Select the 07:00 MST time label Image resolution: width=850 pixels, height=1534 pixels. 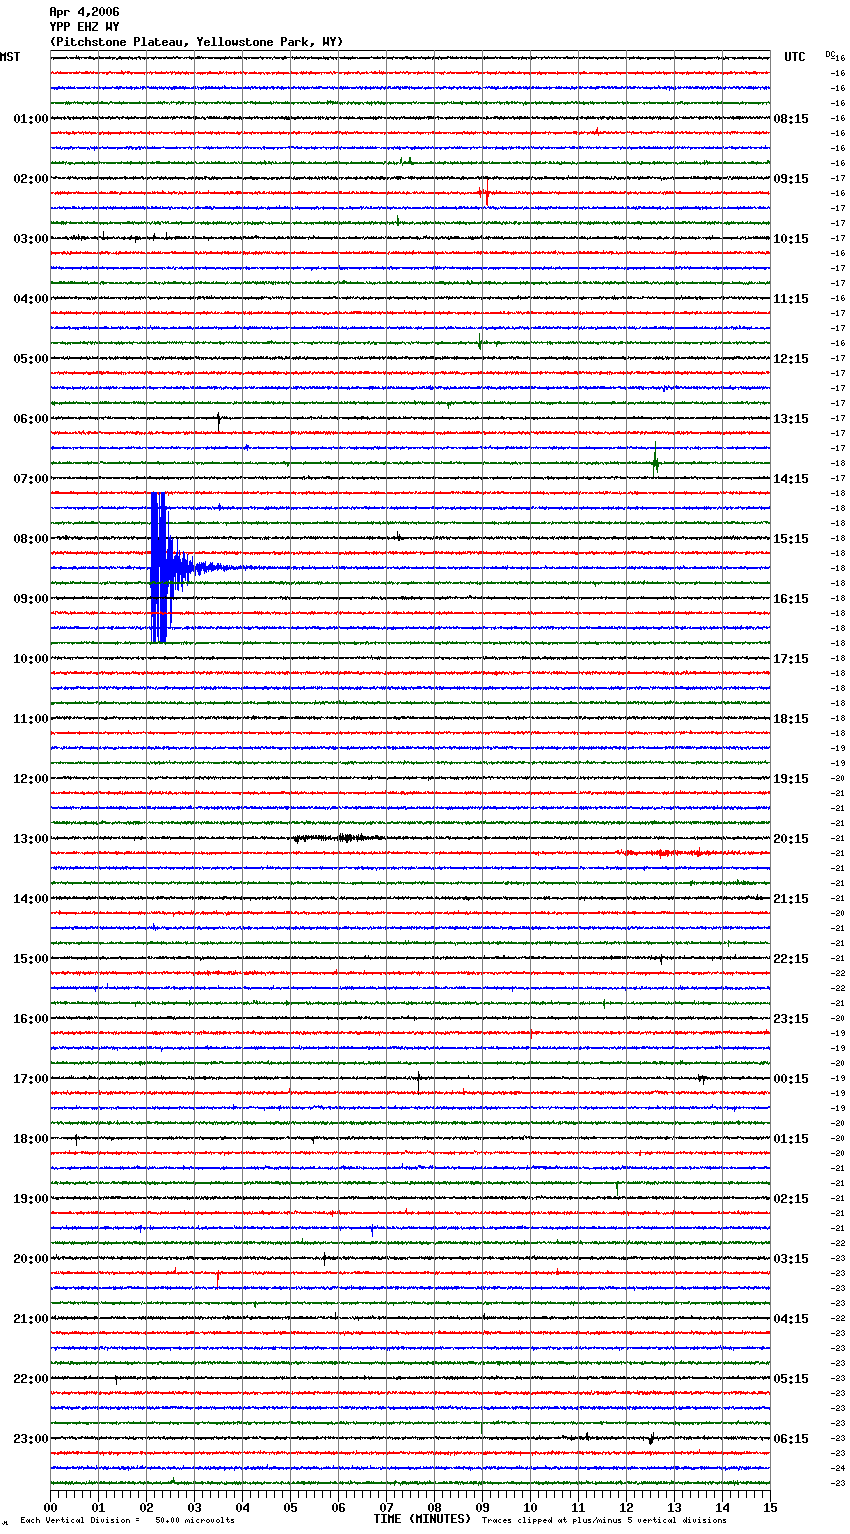pos(31,479)
